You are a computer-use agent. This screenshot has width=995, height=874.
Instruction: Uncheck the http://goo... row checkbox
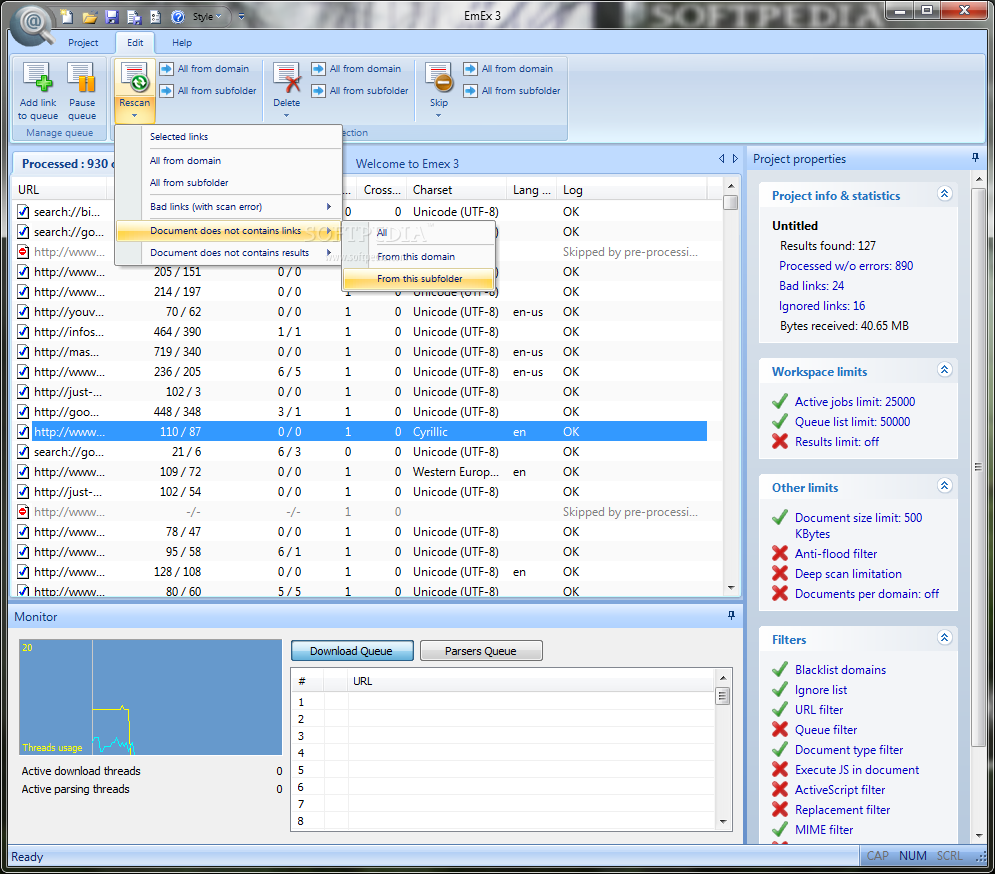coord(23,412)
